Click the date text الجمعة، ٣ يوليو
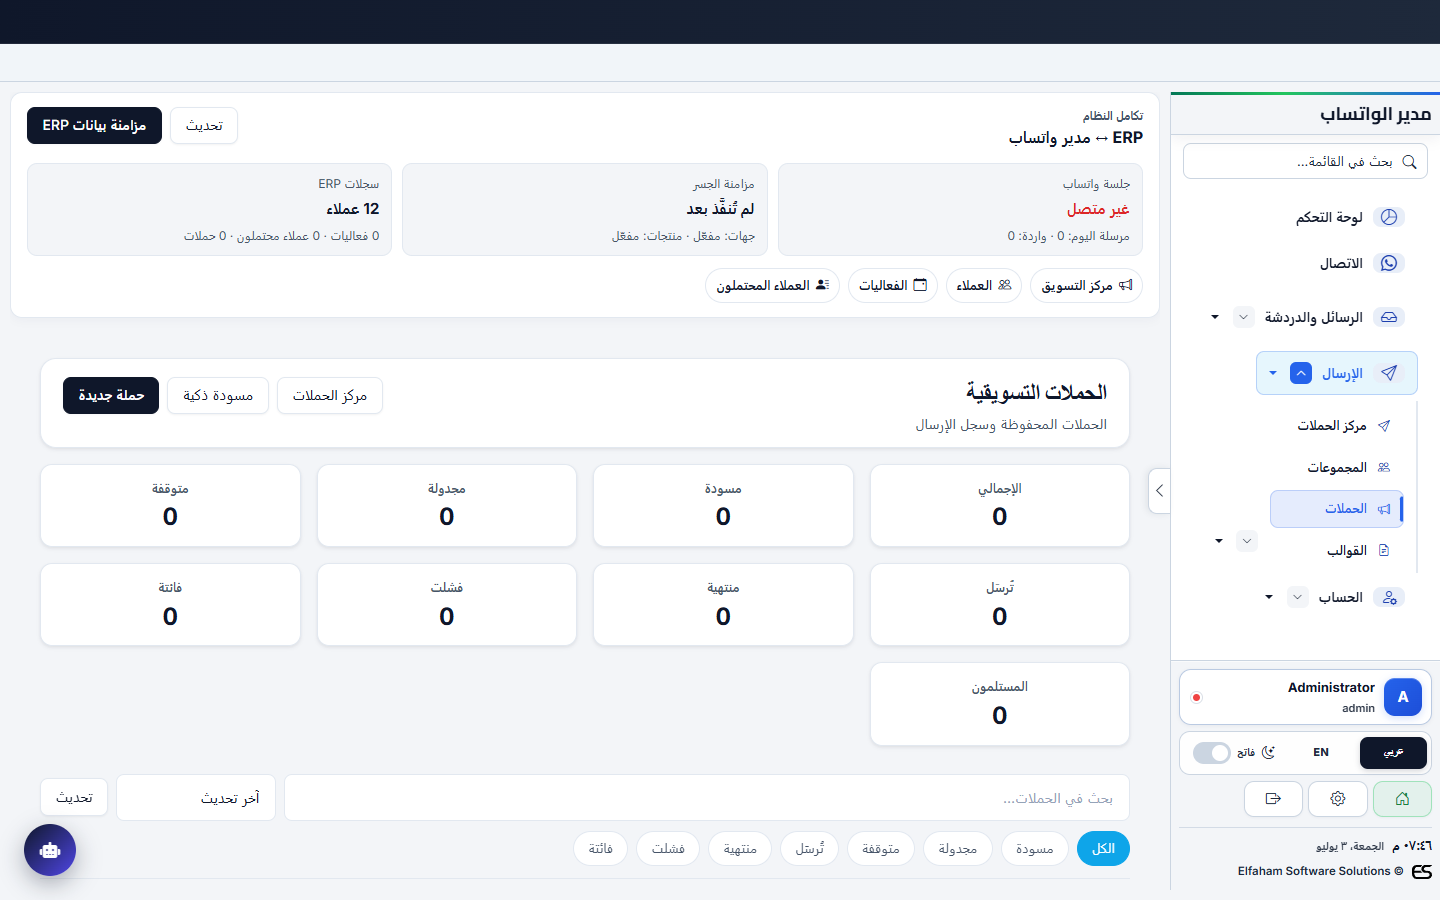The width and height of the screenshot is (1440, 900). click(x=1350, y=846)
